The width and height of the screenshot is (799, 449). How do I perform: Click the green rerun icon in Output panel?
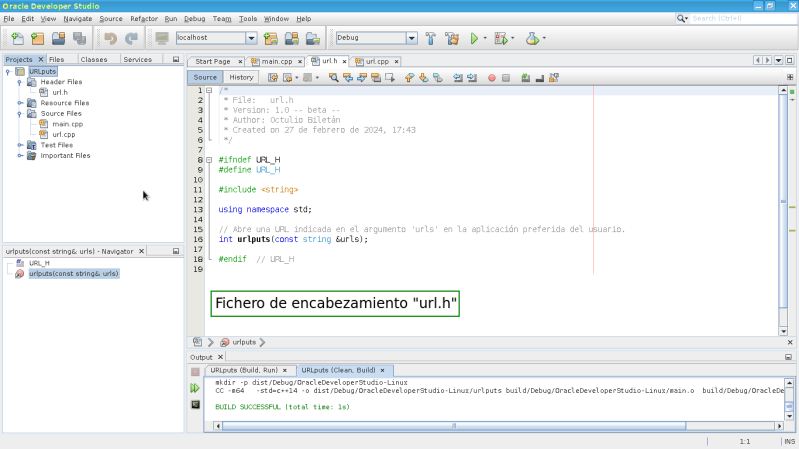(196, 387)
